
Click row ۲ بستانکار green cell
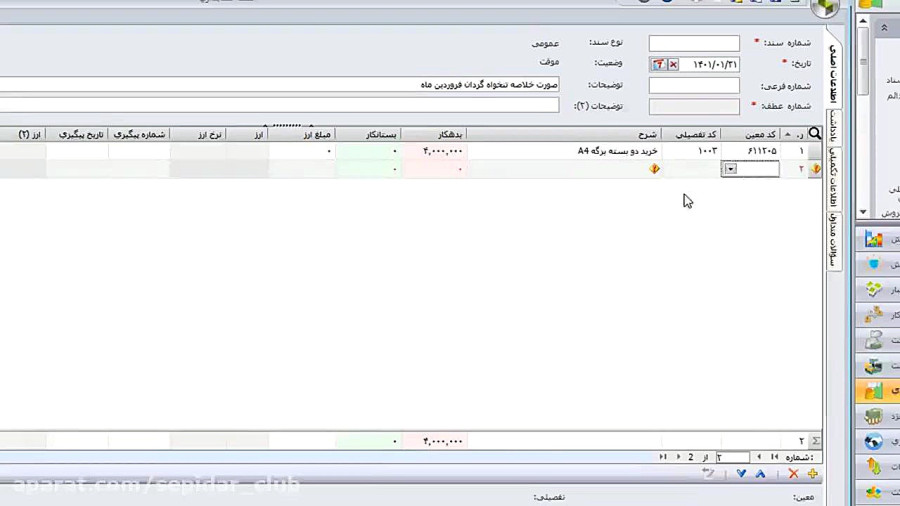[x=368, y=169]
